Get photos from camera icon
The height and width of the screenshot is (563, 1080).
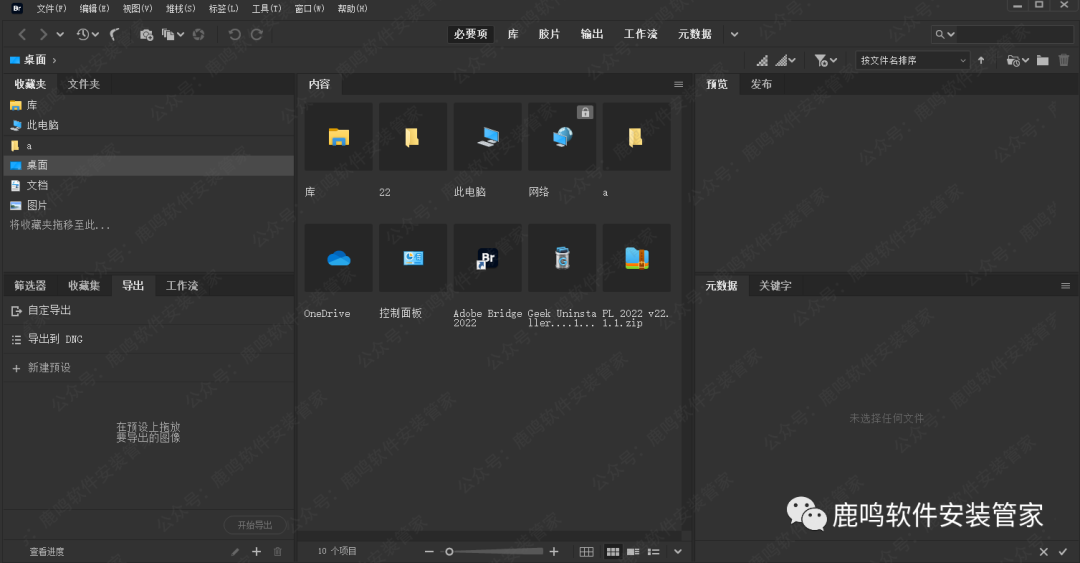(x=146, y=34)
